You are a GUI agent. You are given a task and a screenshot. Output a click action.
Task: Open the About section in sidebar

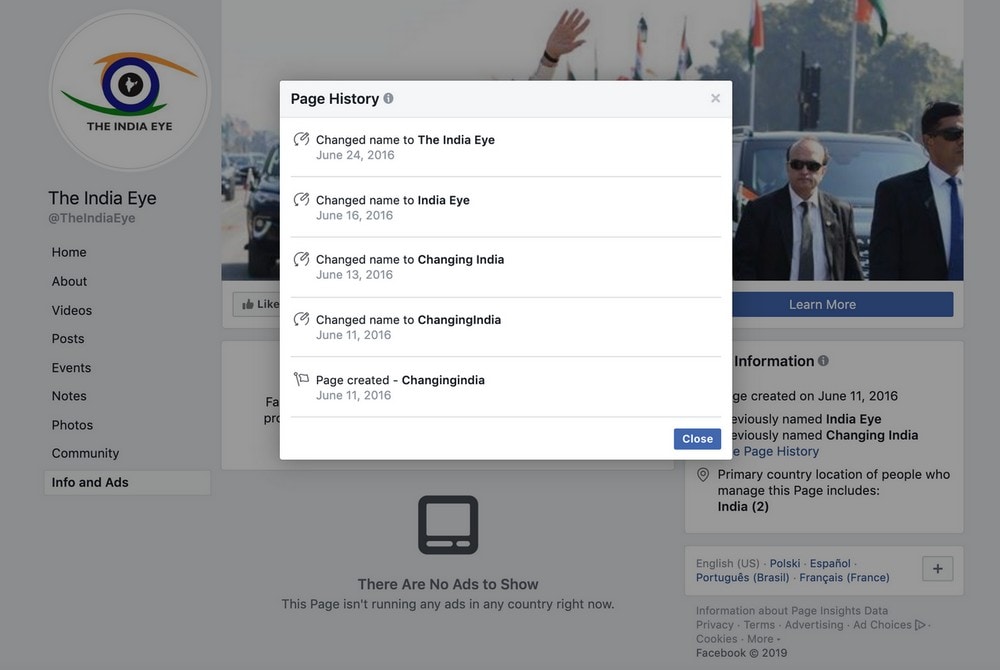70,281
